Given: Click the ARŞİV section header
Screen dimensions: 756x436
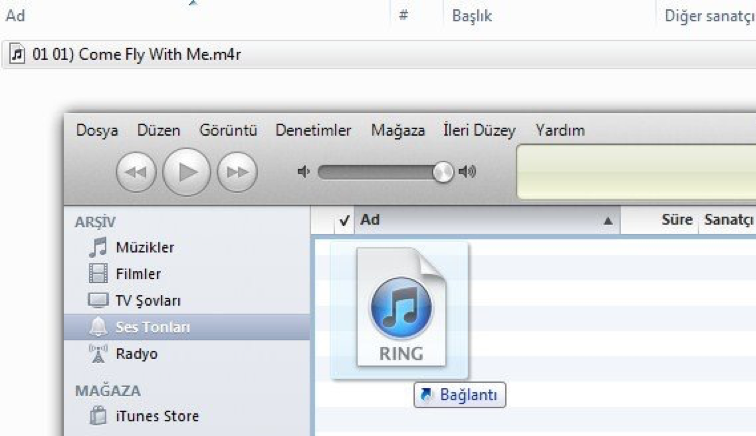Looking at the screenshot, I should point(95,222).
